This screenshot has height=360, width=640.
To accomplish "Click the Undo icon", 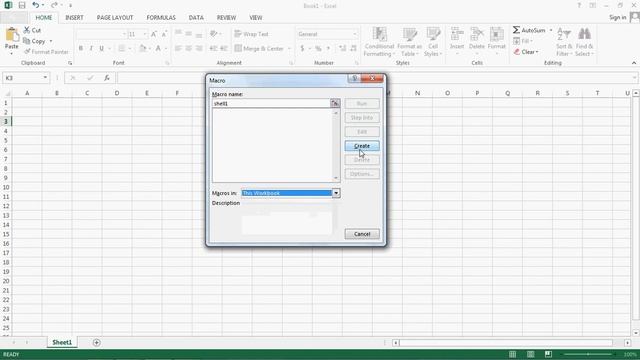I will 36,5.
